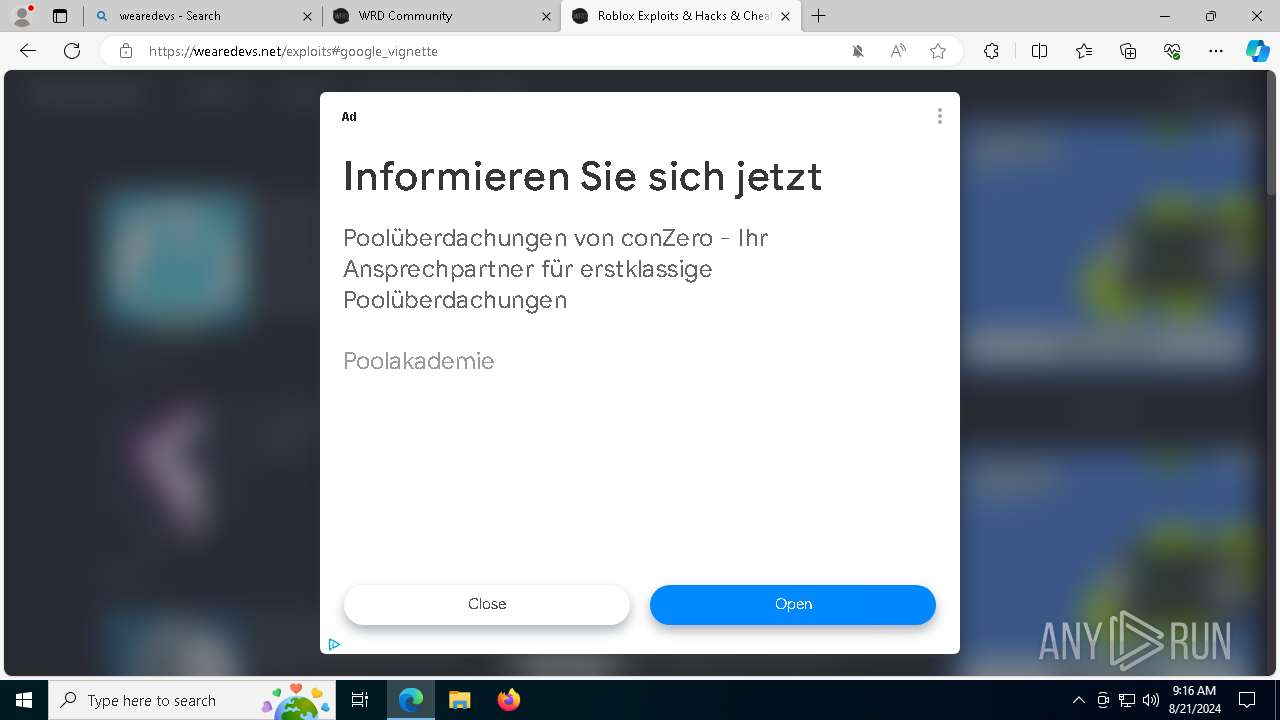Open the Split screen icon
This screenshot has width=1280, height=720.
(1039, 51)
